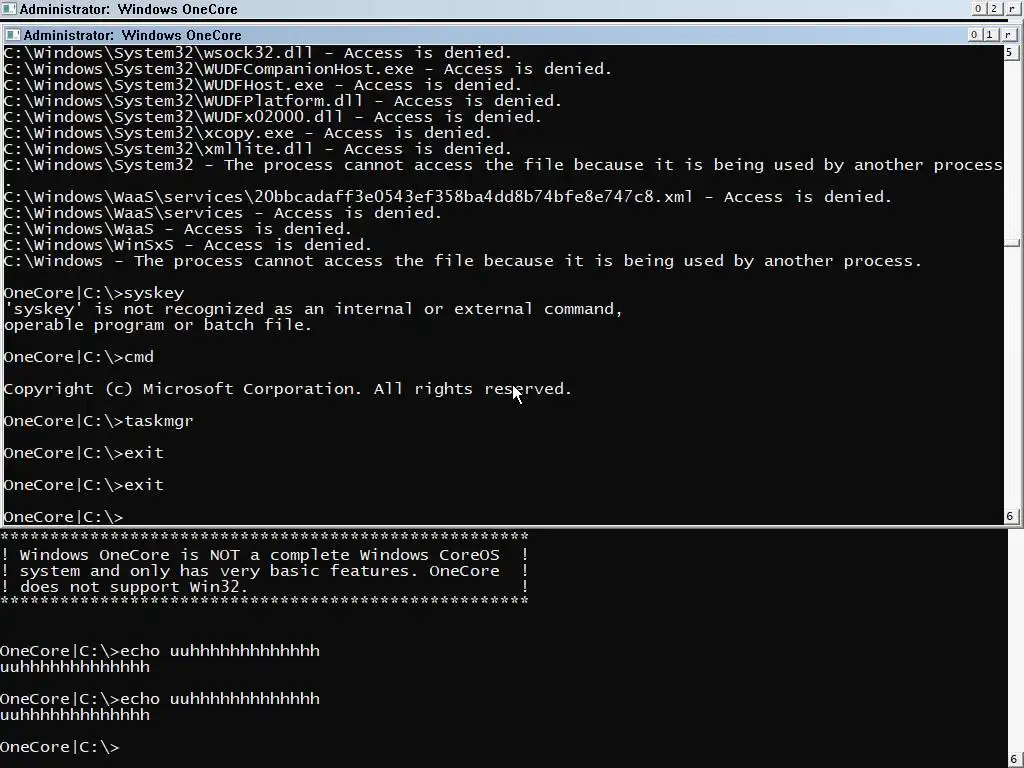Click the WUDFPlatform.dll line
This screenshot has height=768, width=1024.
[283, 101]
